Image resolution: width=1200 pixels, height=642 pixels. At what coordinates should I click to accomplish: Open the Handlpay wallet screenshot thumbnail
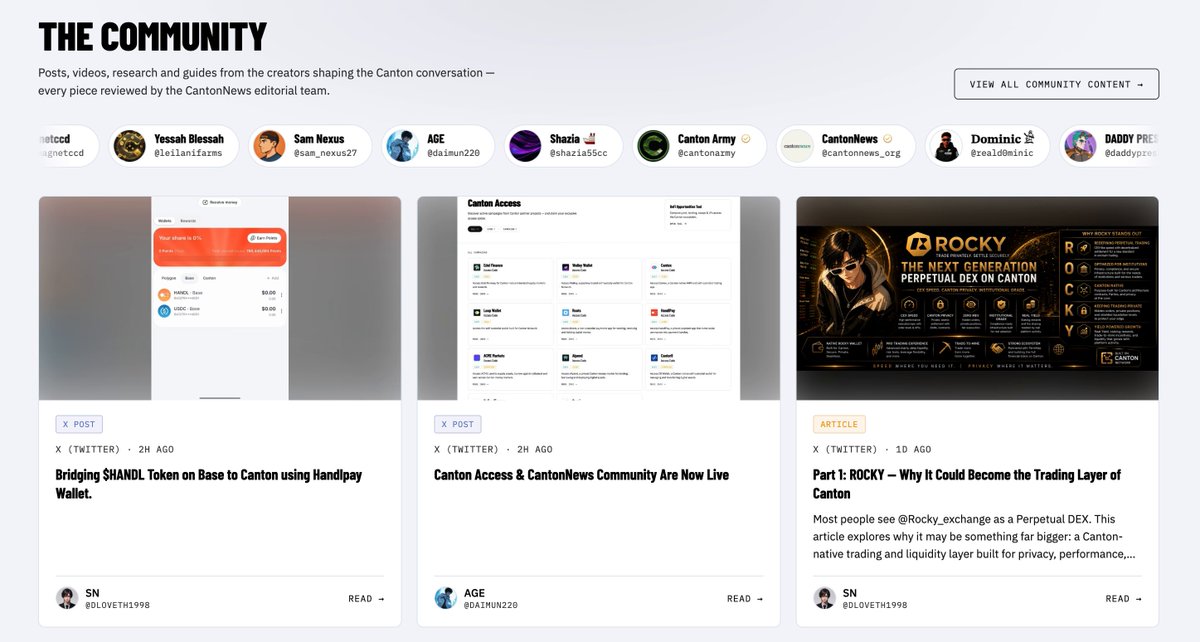220,298
